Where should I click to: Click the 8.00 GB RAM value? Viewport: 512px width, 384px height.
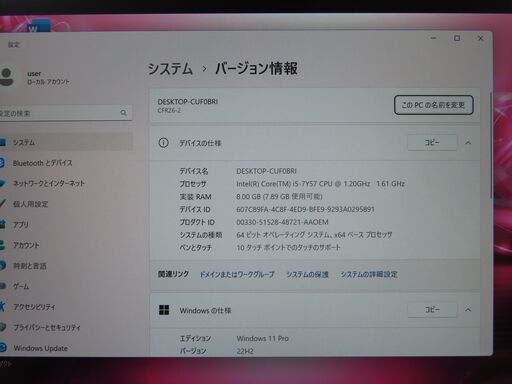[279, 197]
